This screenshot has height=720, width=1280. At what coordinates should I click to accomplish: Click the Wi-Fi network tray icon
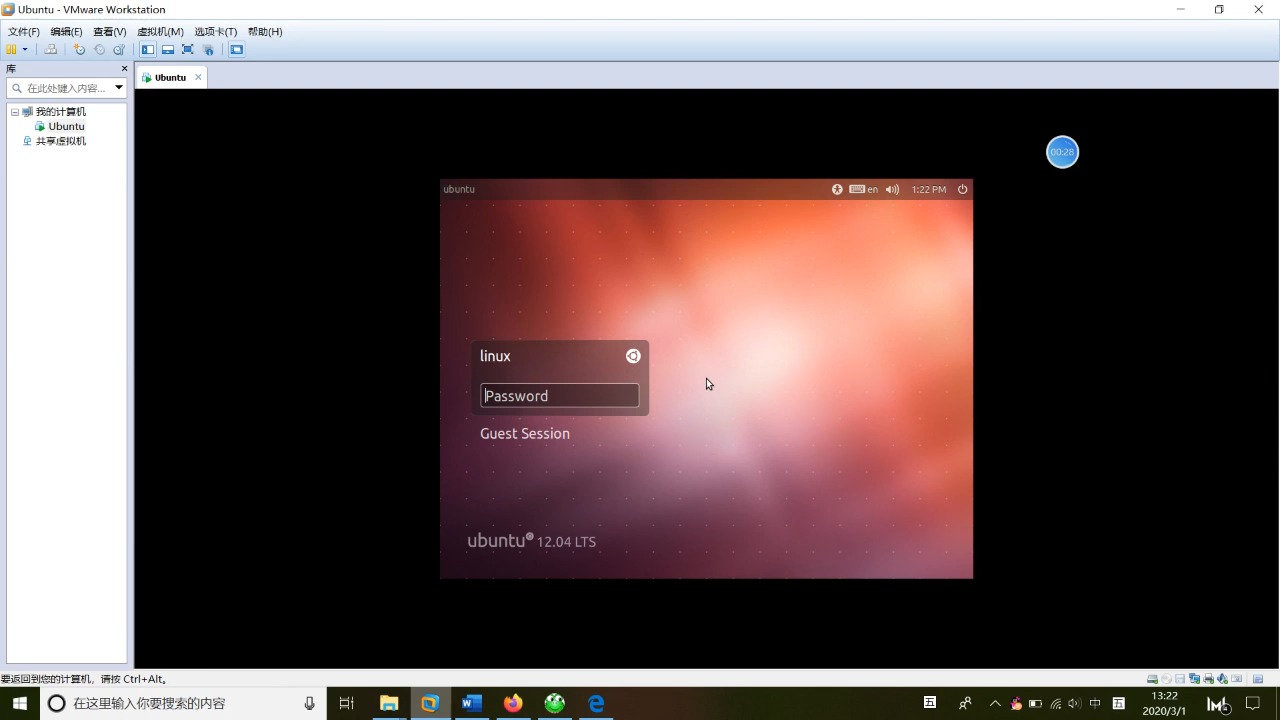1056,704
